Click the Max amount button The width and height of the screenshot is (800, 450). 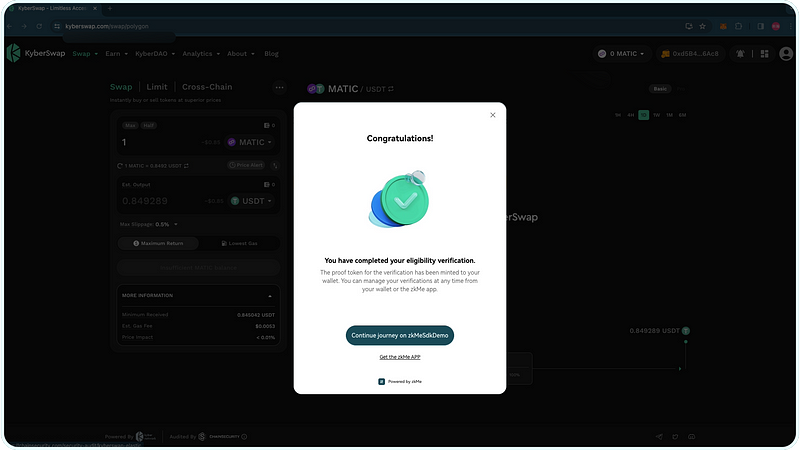pyautogui.click(x=130, y=126)
